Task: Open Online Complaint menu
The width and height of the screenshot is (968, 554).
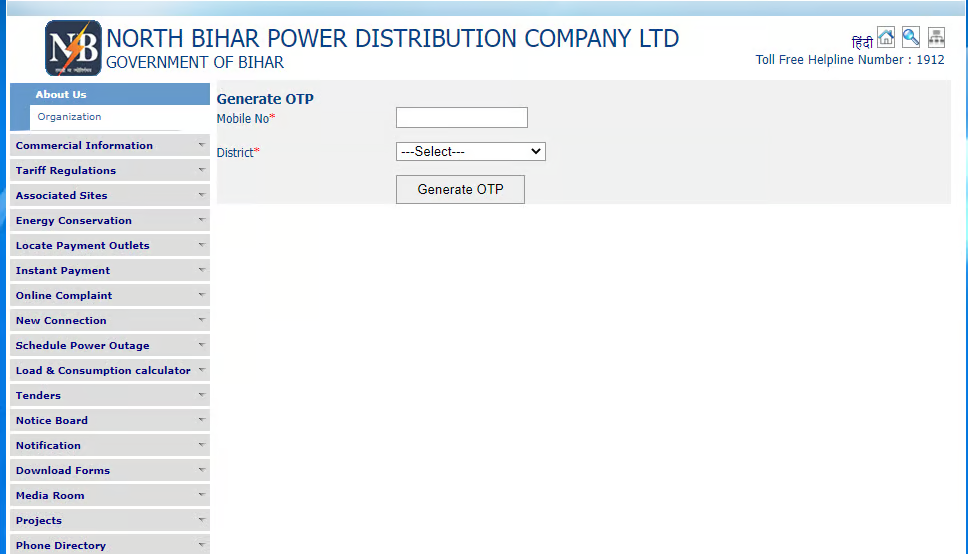Action: 110,295
